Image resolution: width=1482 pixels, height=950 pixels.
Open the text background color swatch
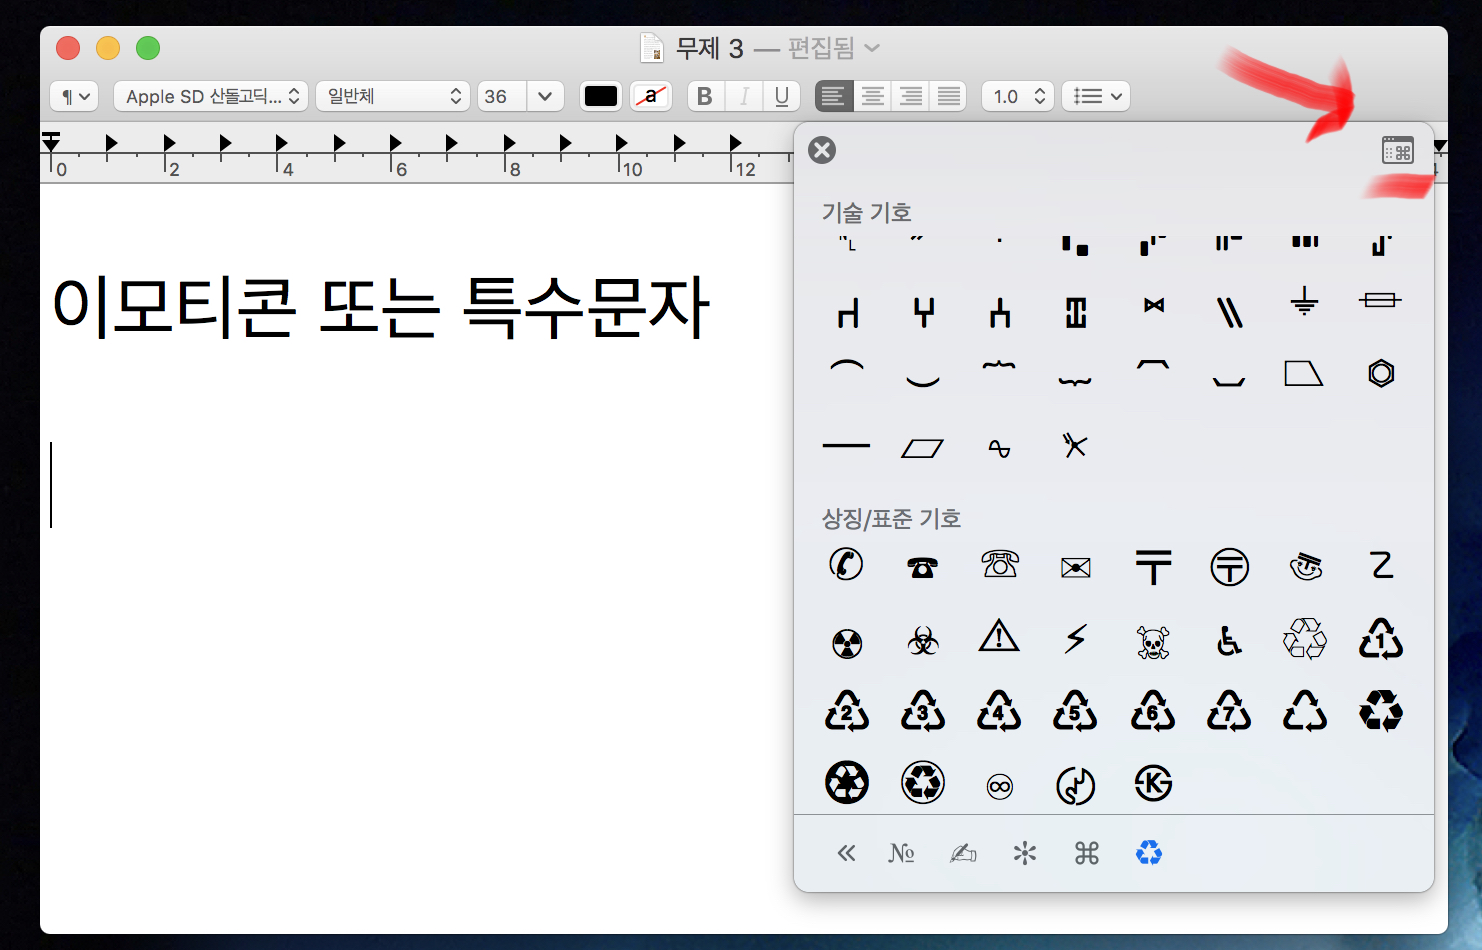click(x=651, y=96)
